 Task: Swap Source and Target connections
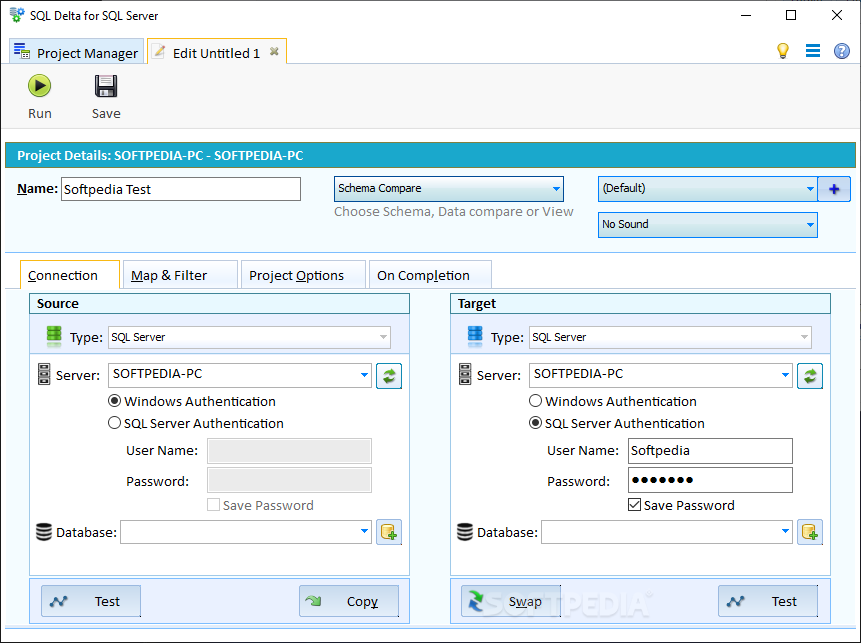(x=511, y=601)
